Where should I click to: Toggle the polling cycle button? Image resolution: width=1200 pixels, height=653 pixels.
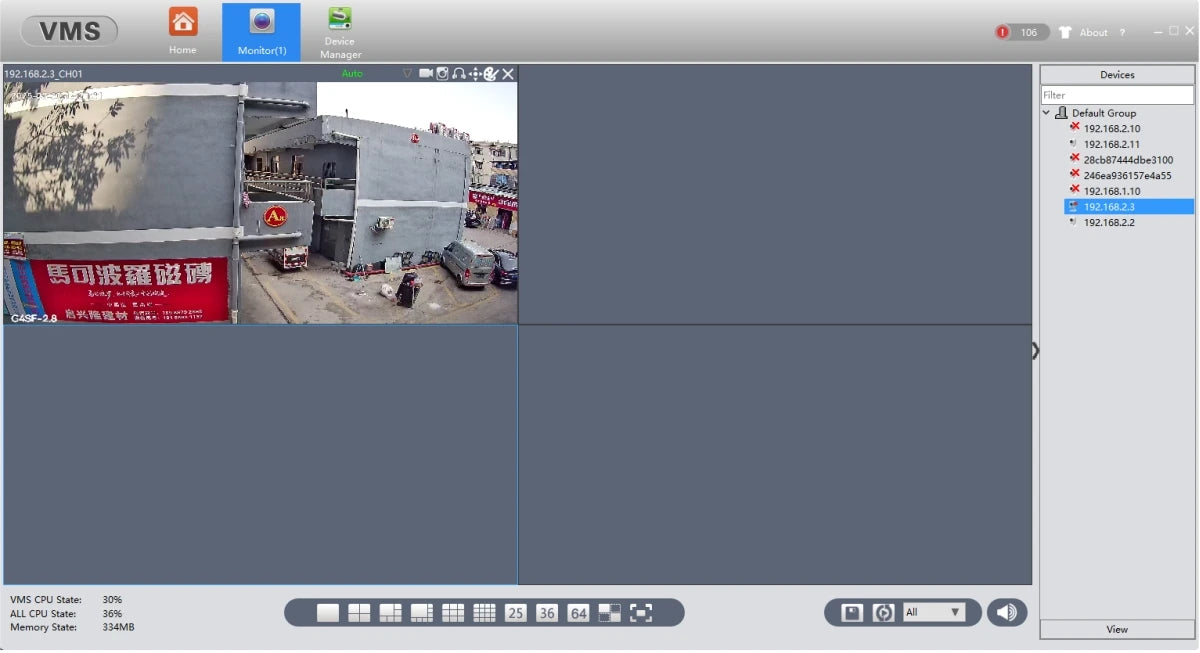point(883,613)
